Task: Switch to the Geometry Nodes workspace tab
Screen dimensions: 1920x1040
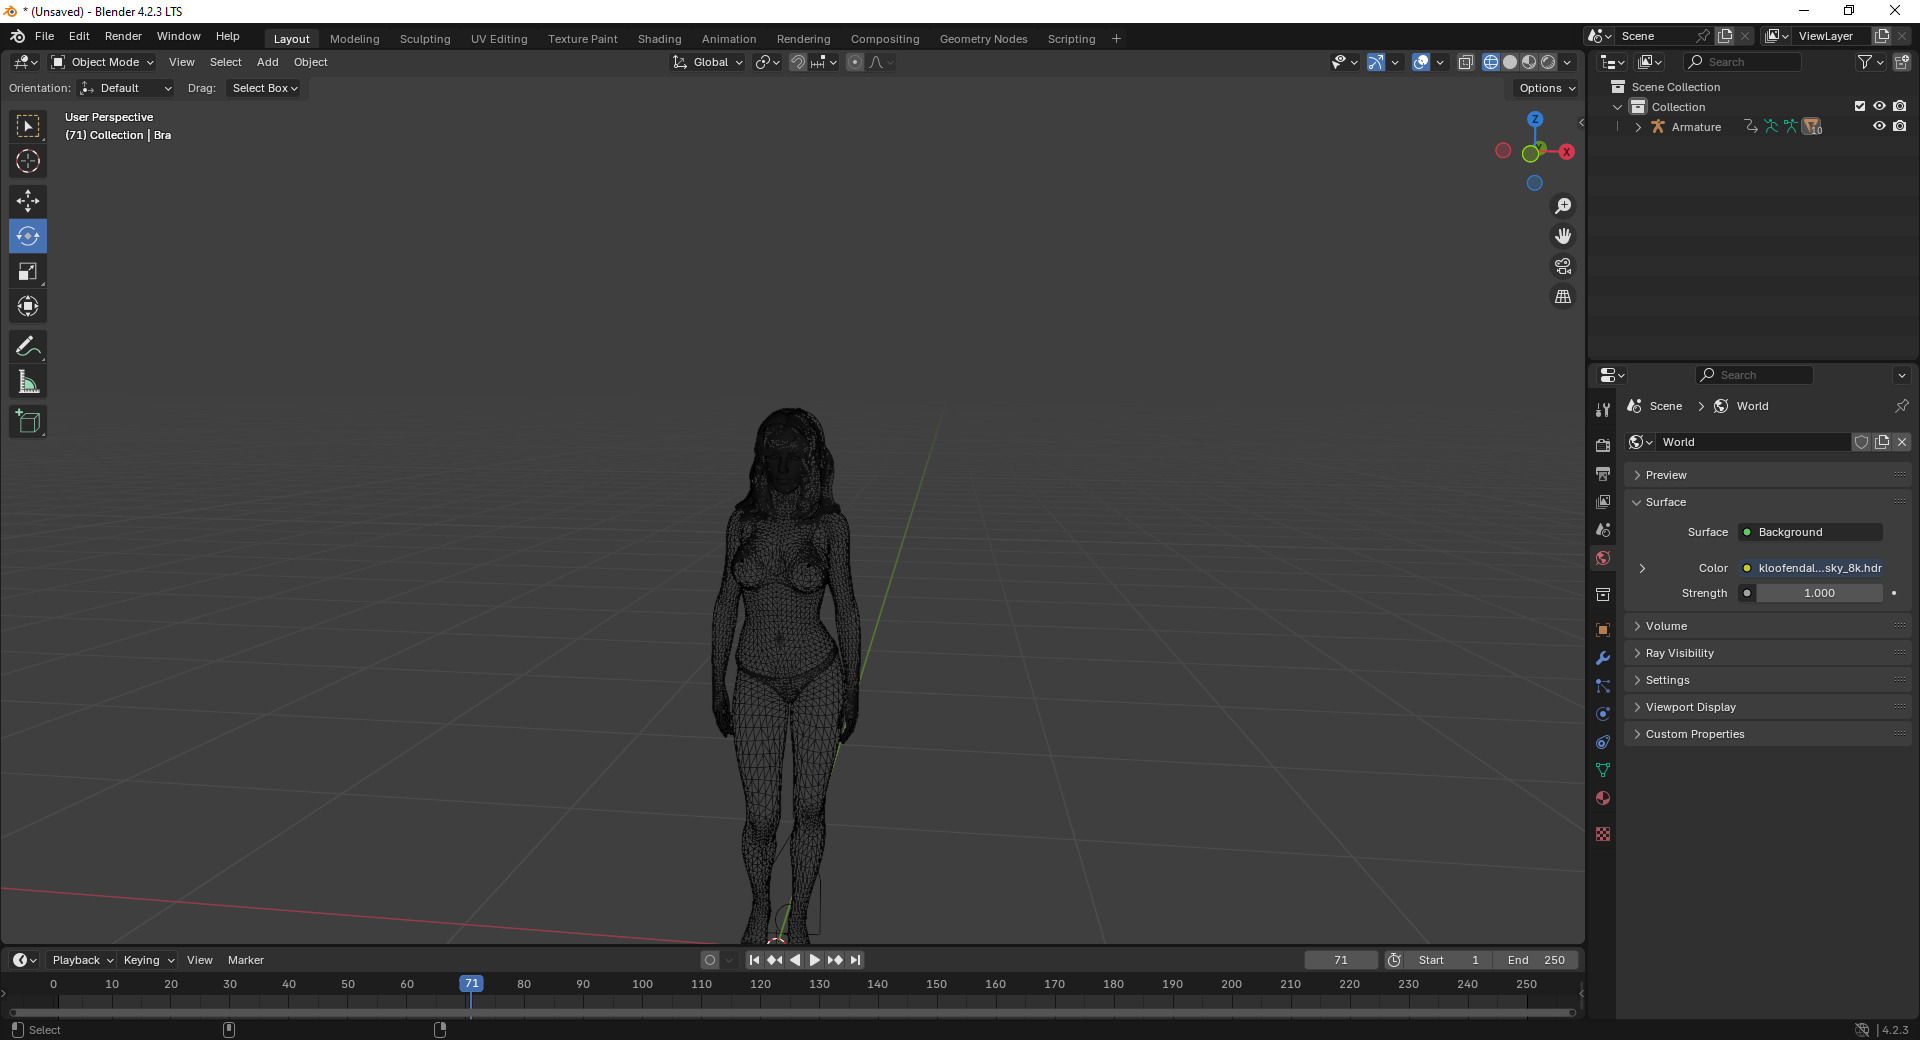Action: pyautogui.click(x=983, y=39)
